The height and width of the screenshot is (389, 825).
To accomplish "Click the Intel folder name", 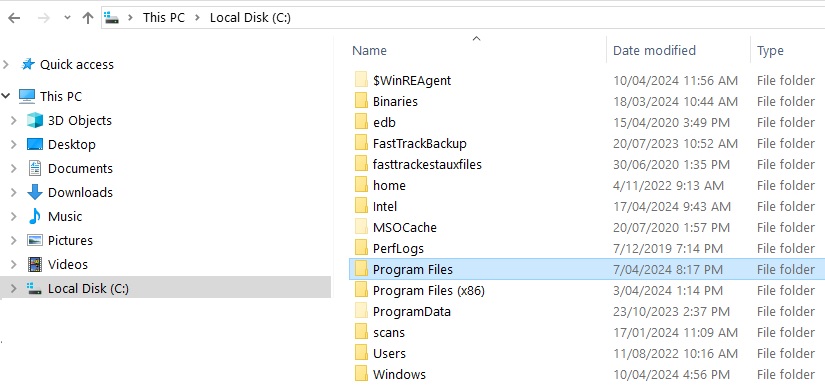I will 385,207.
